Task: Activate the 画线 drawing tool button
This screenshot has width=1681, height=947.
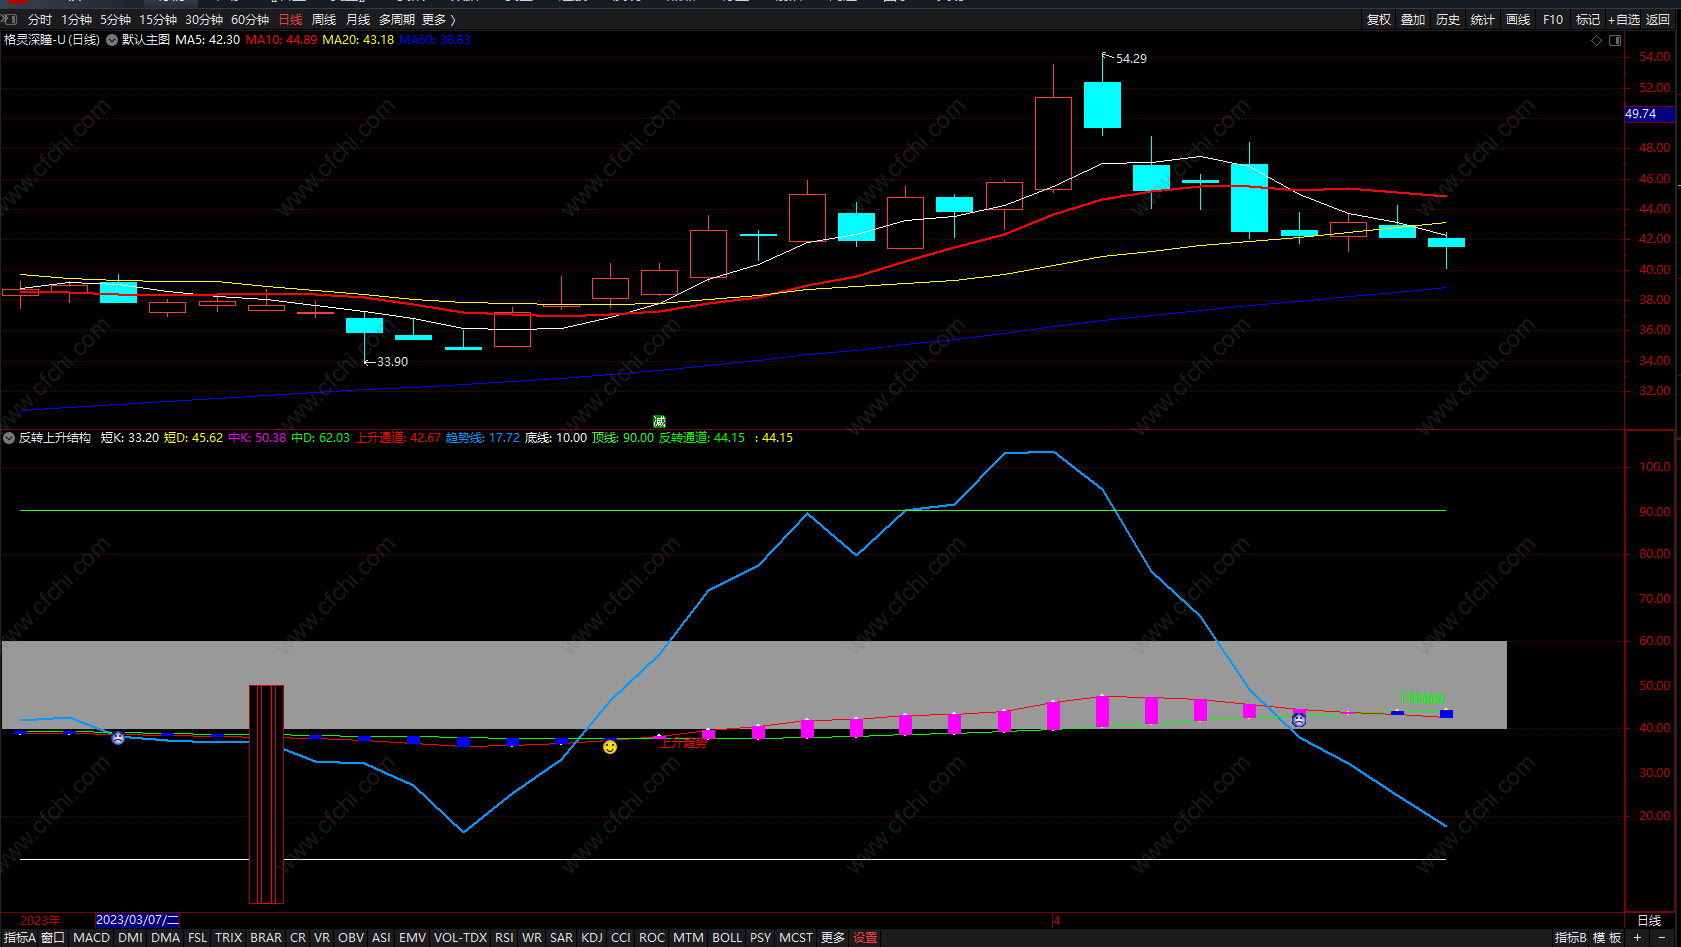Action: point(1518,20)
